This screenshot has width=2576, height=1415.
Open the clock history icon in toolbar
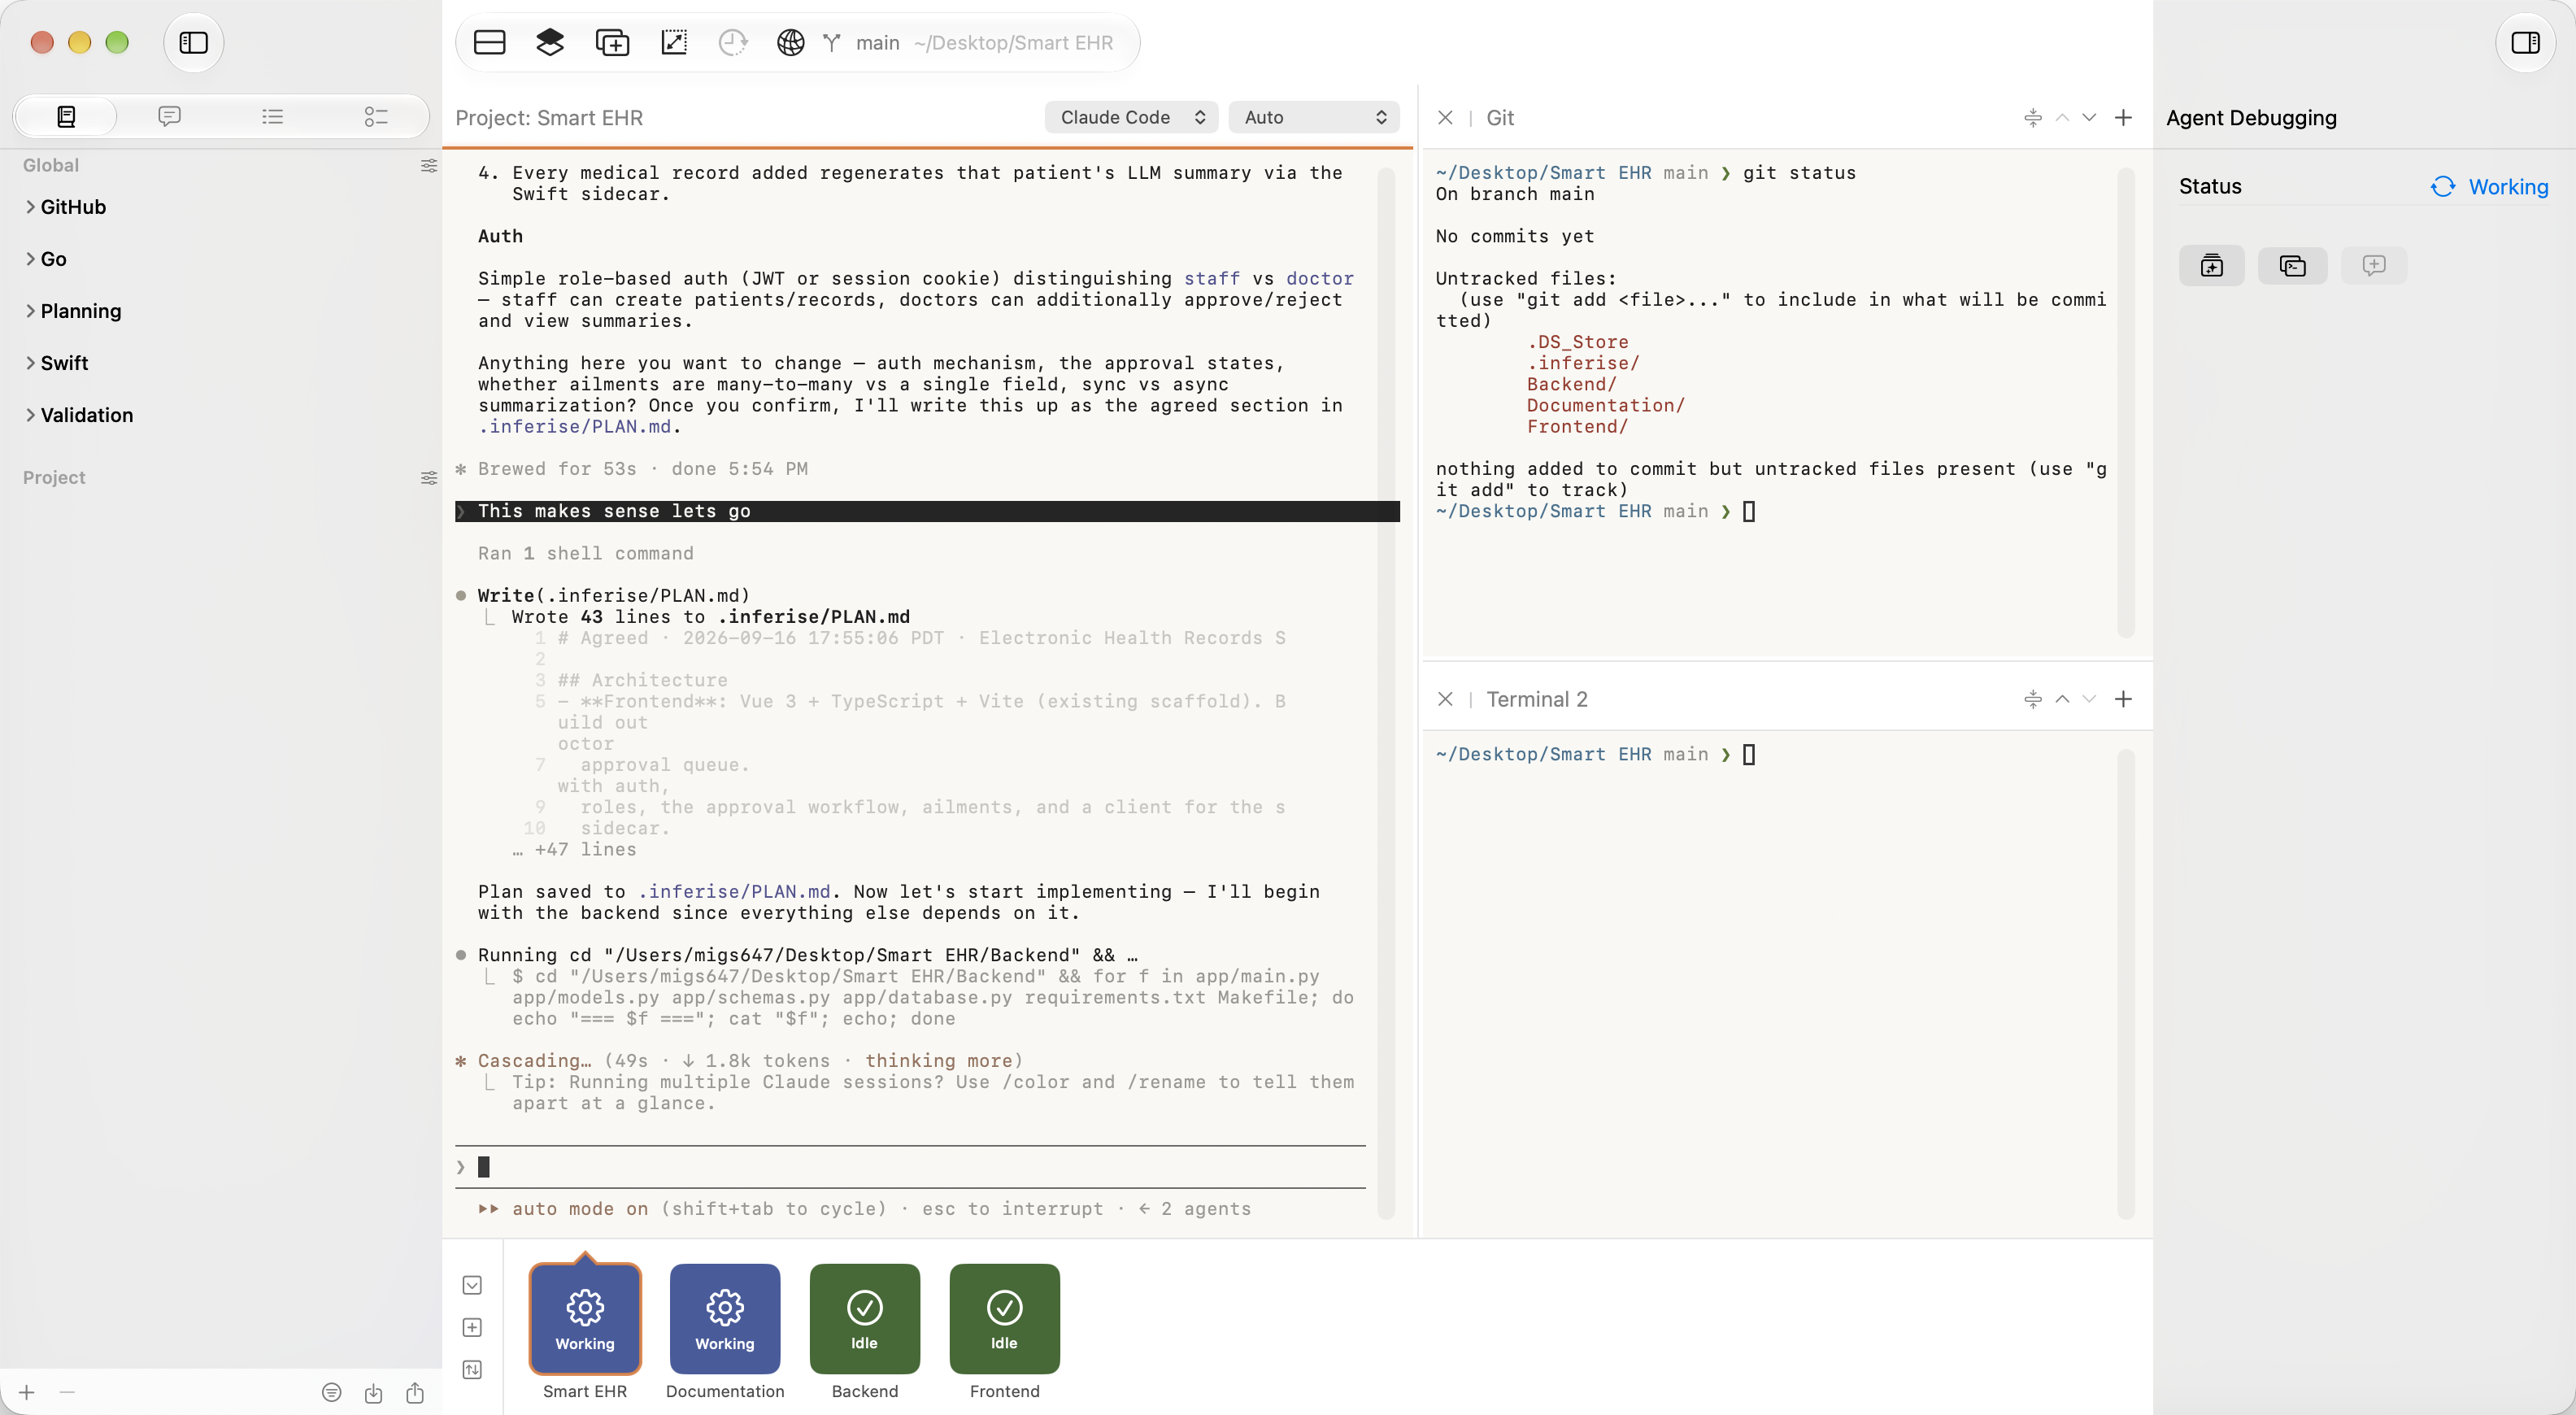pos(733,42)
